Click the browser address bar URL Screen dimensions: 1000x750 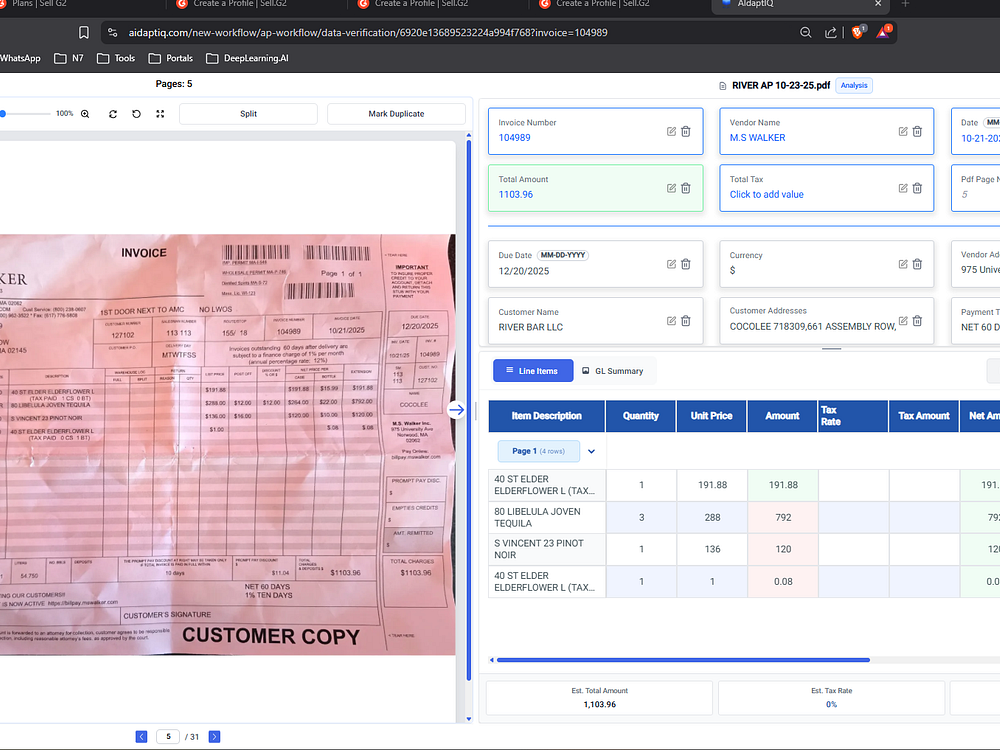(x=367, y=33)
